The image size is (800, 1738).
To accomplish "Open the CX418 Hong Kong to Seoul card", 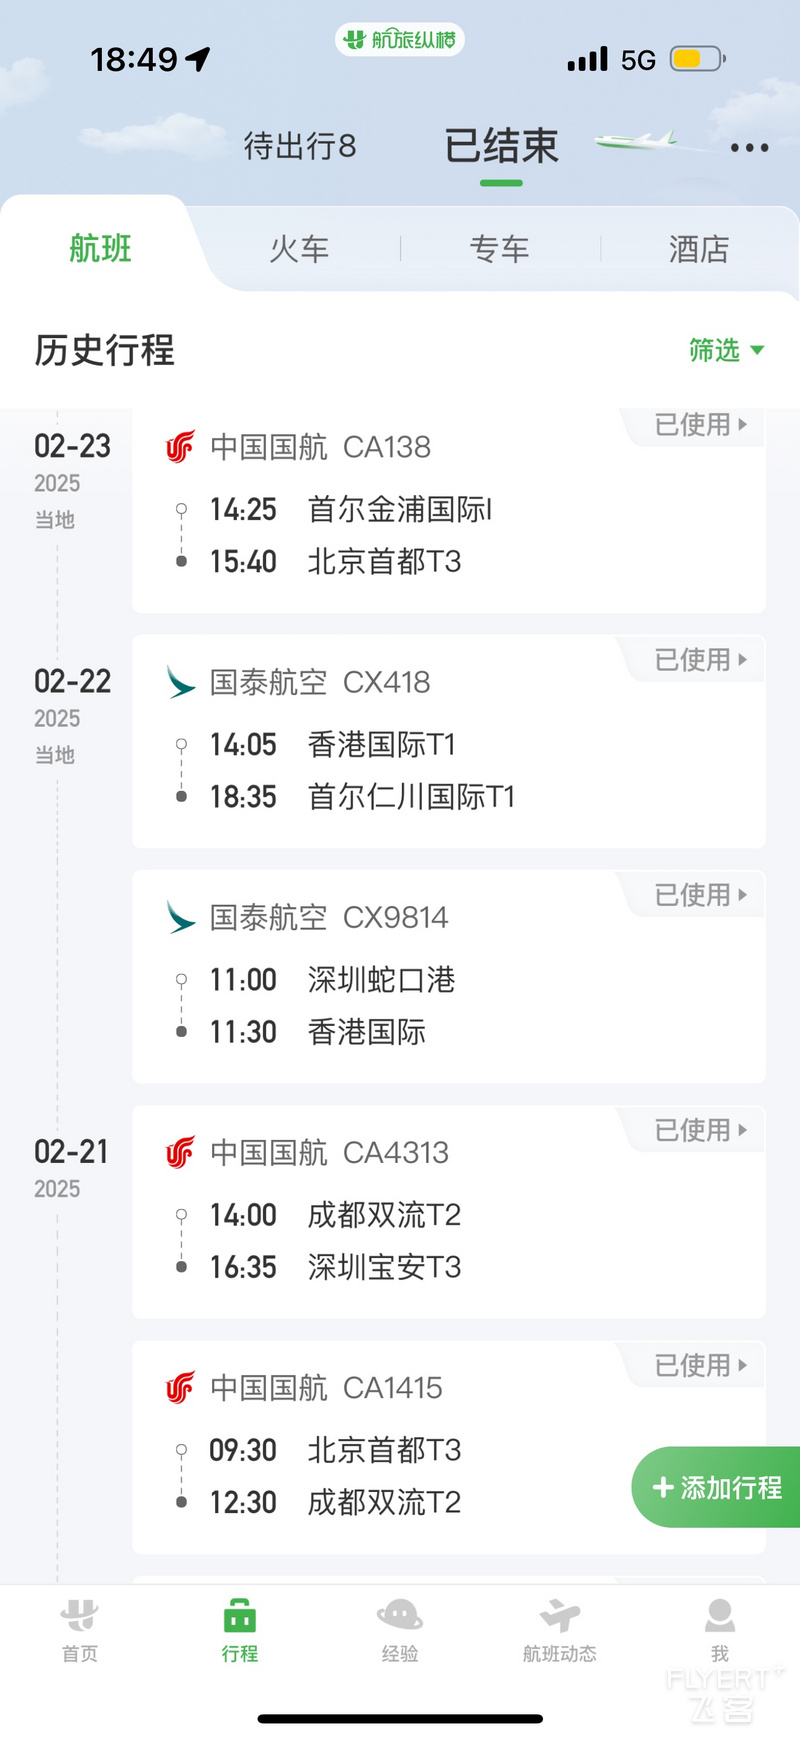I will pyautogui.click(x=449, y=742).
